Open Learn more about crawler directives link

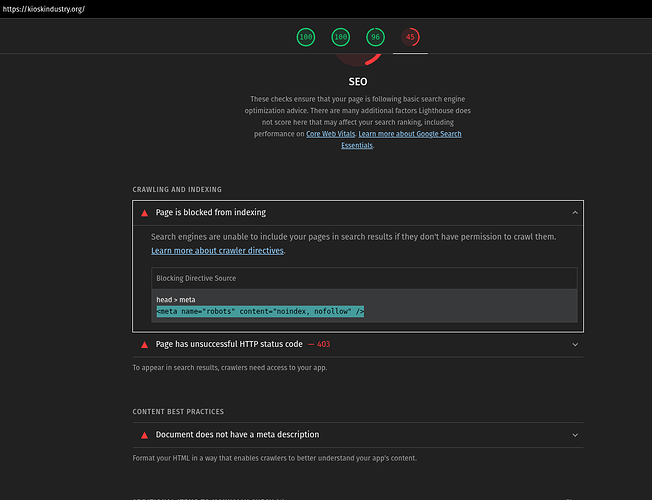[217, 250]
